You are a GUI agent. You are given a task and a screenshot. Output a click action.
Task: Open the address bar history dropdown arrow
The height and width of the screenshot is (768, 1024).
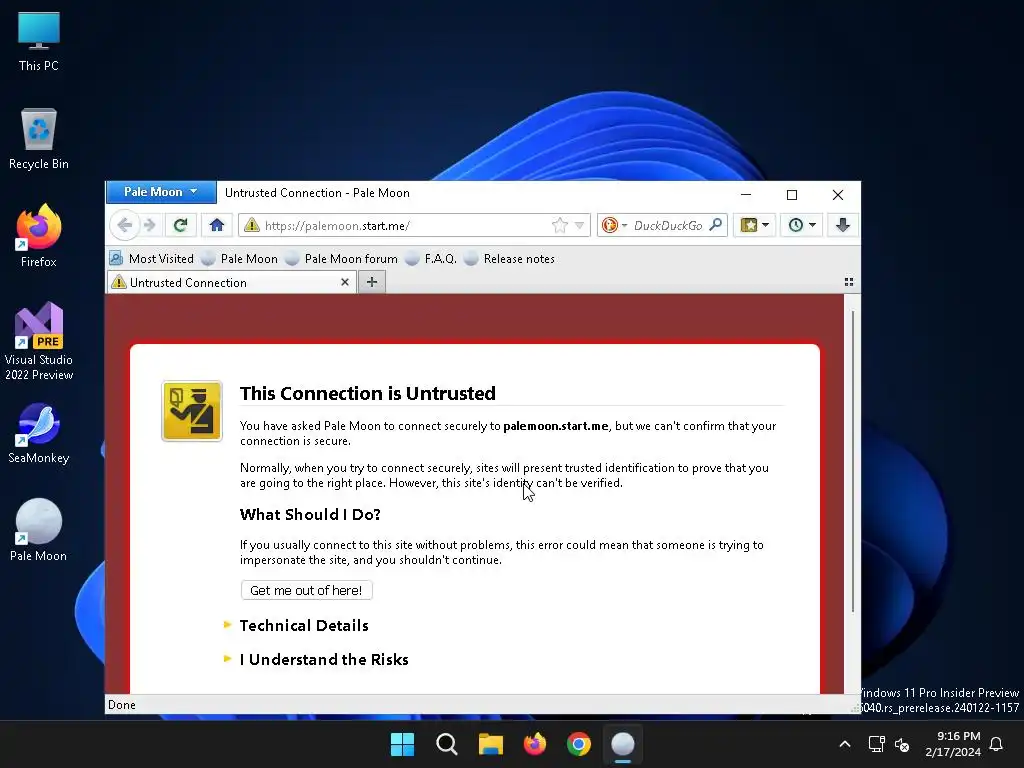tap(579, 225)
